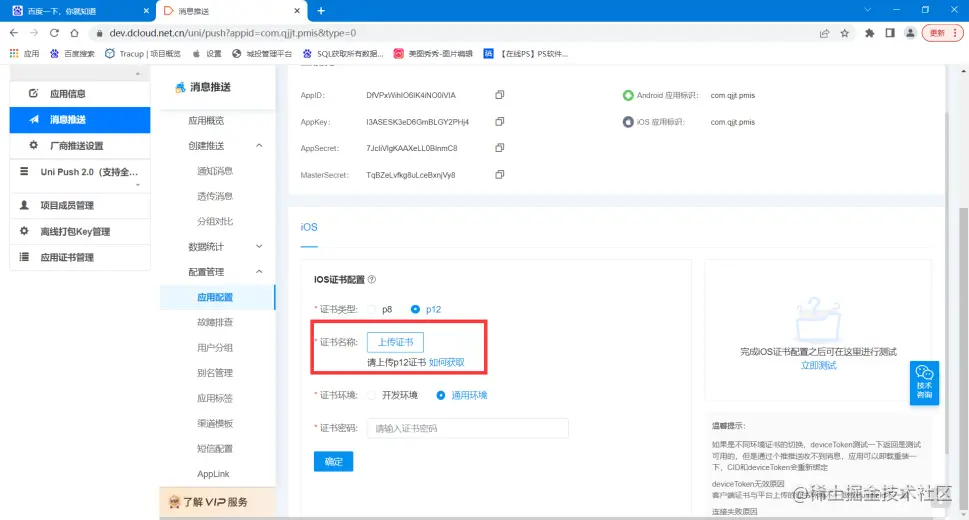
Task: Open the 如何获取 link
Action: coord(447,362)
